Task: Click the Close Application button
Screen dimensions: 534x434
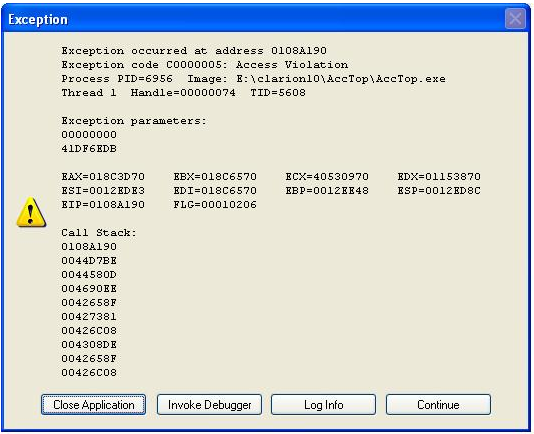Action: tap(93, 404)
